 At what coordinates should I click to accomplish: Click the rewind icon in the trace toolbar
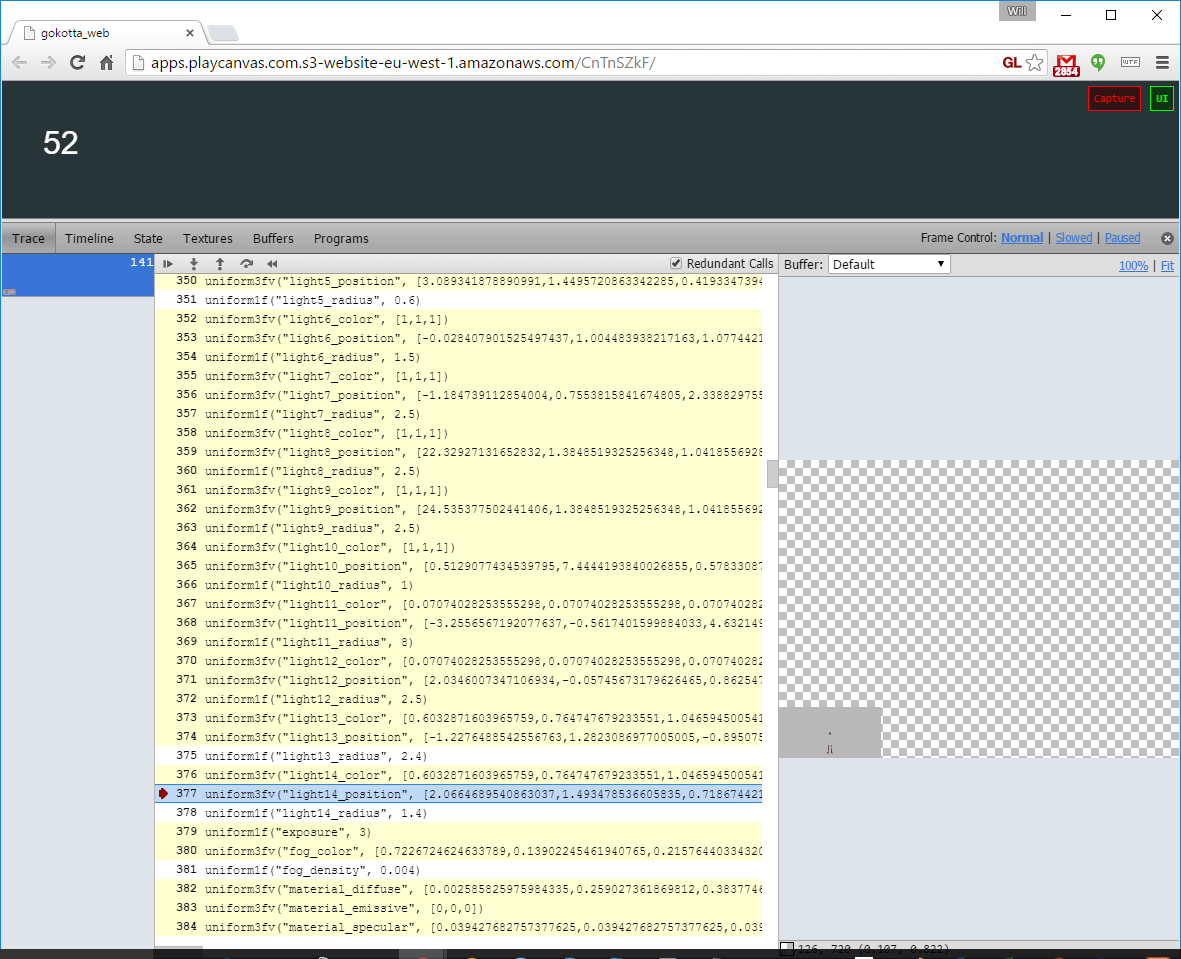coord(272,264)
